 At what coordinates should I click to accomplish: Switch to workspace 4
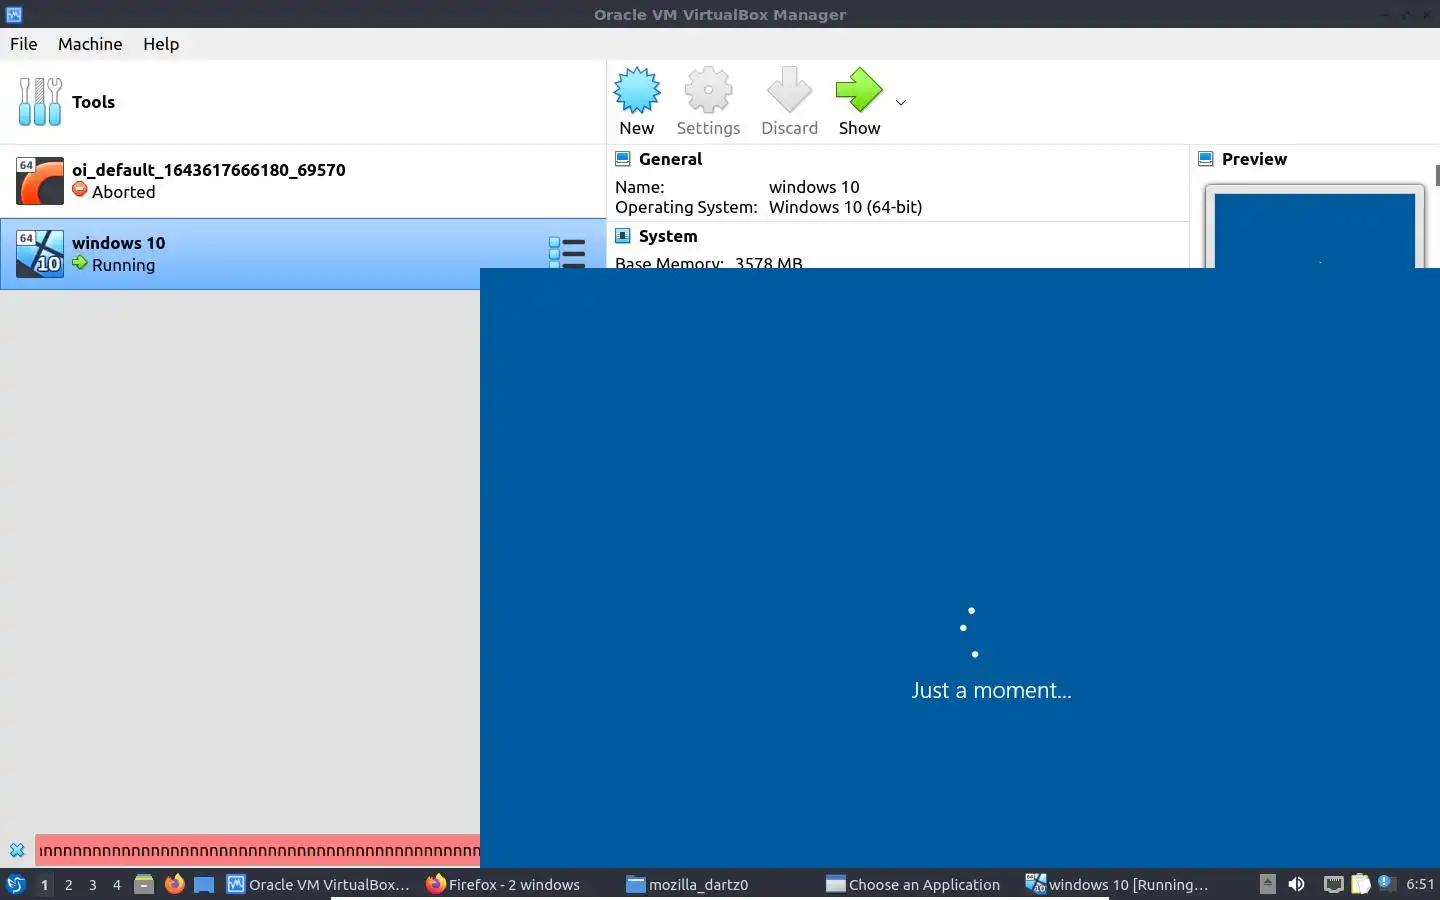116,884
